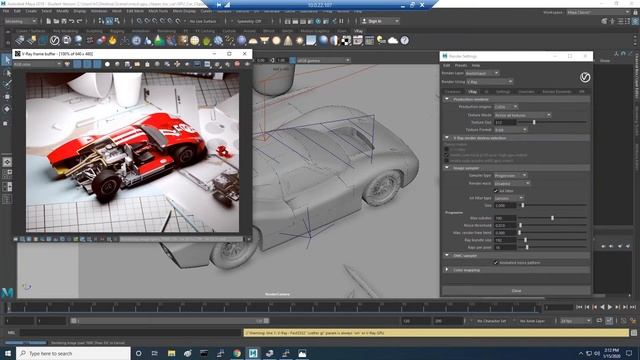Screen dimensions: 640x360
Task: Click the Windows search box on the taskbar
Action: 73,353
